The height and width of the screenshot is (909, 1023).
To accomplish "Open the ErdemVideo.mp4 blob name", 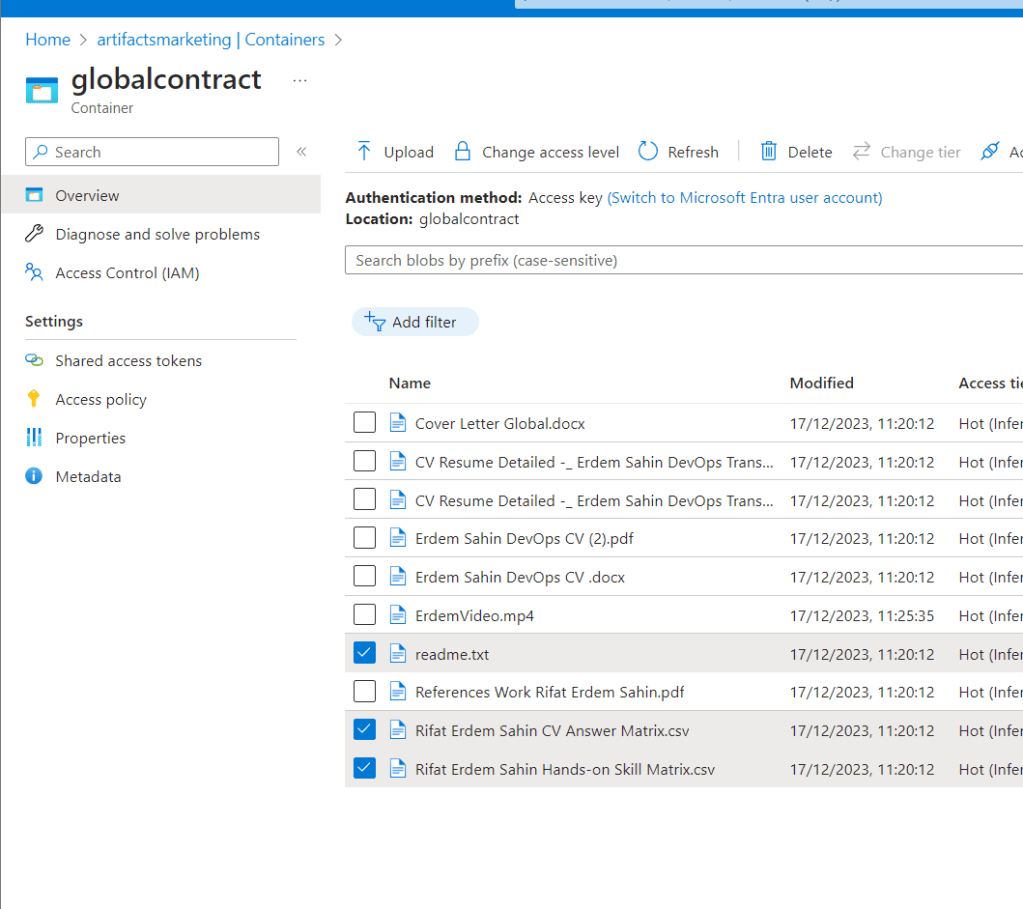I will [474, 615].
